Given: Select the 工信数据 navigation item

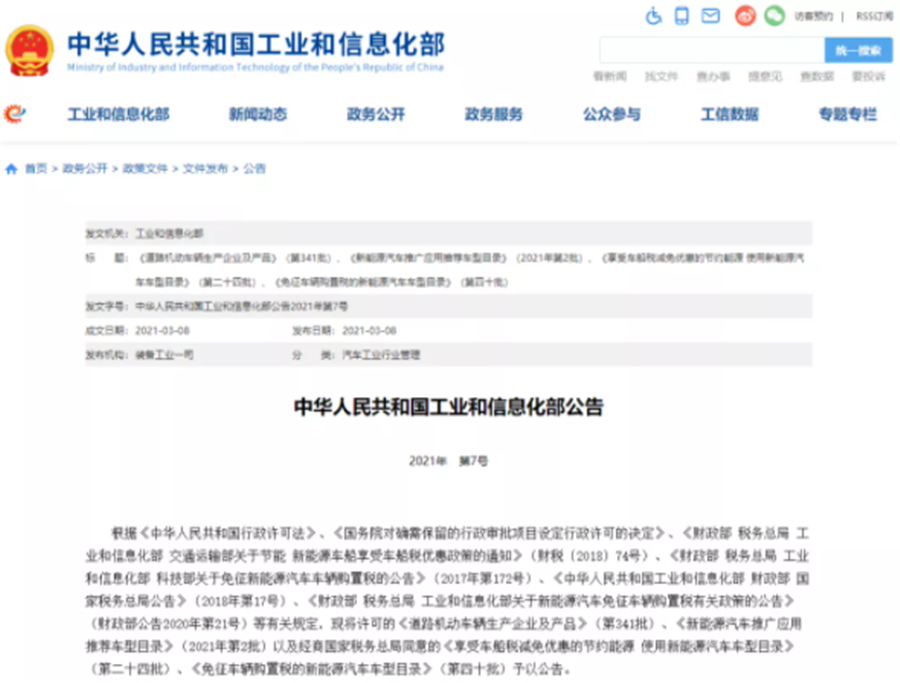Looking at the screenshot, I should (729, 114).
